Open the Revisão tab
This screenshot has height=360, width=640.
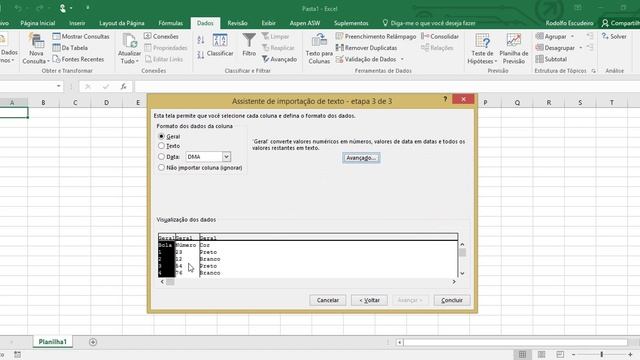click(238, 23)
